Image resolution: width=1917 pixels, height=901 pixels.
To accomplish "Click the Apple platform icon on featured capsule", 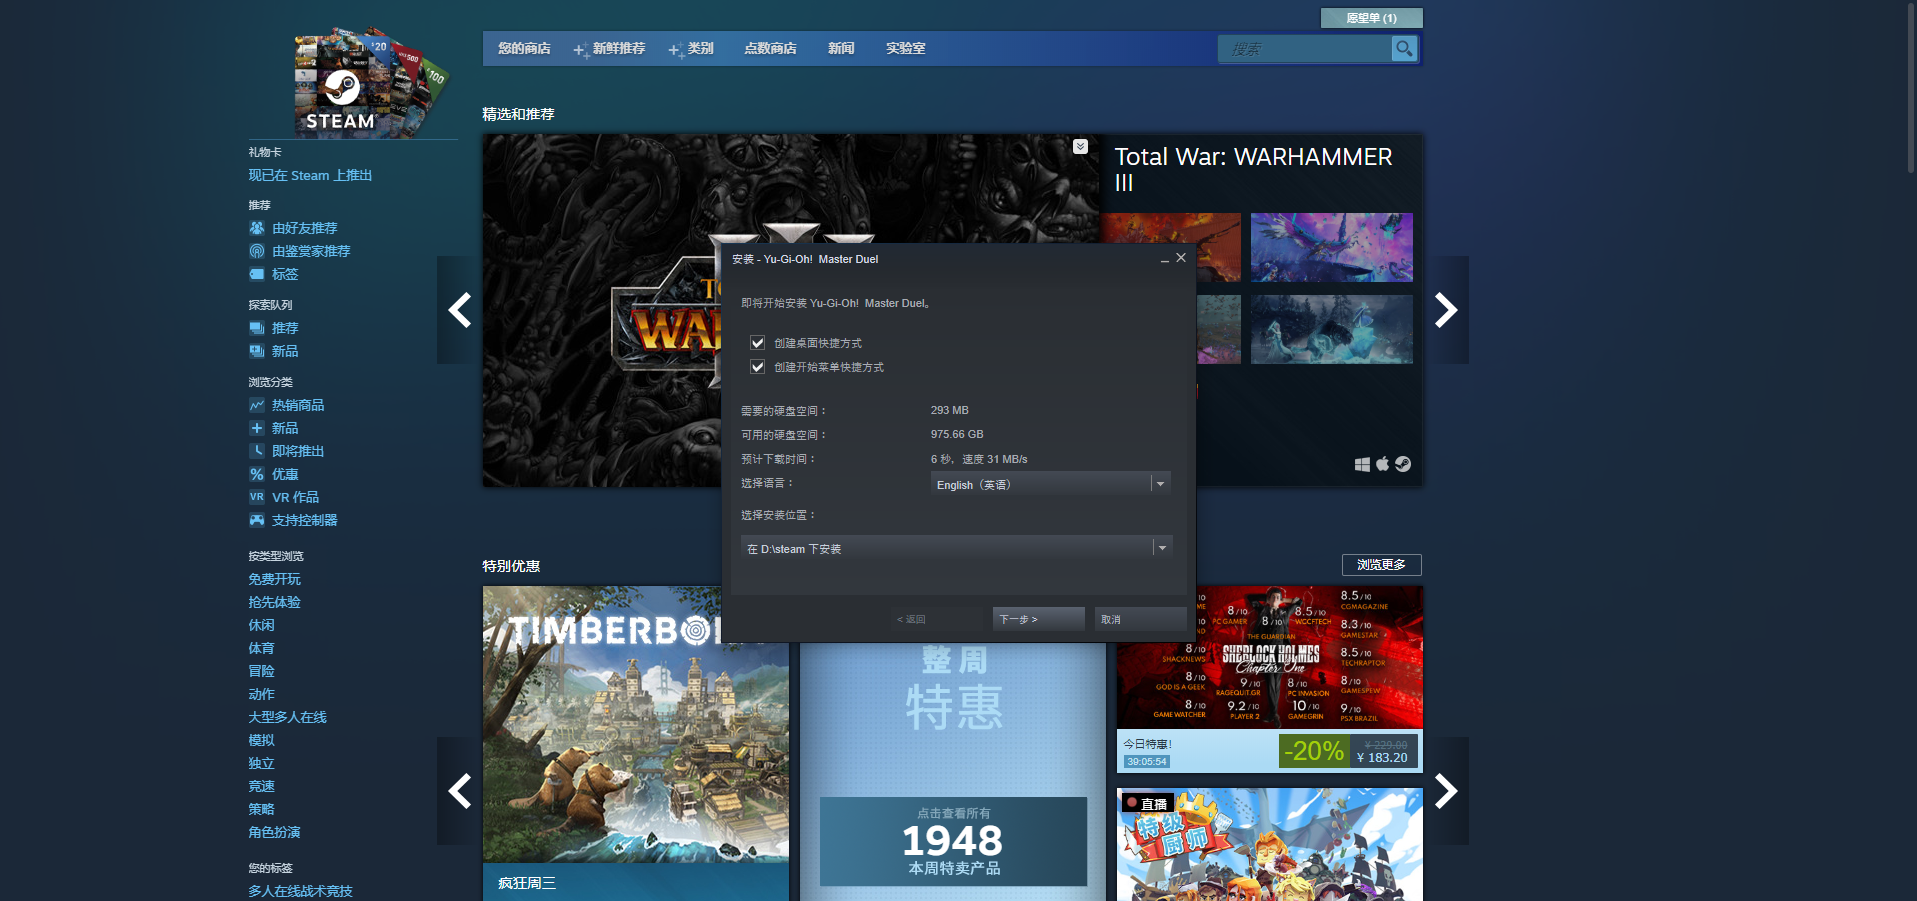I will 1382,464.
